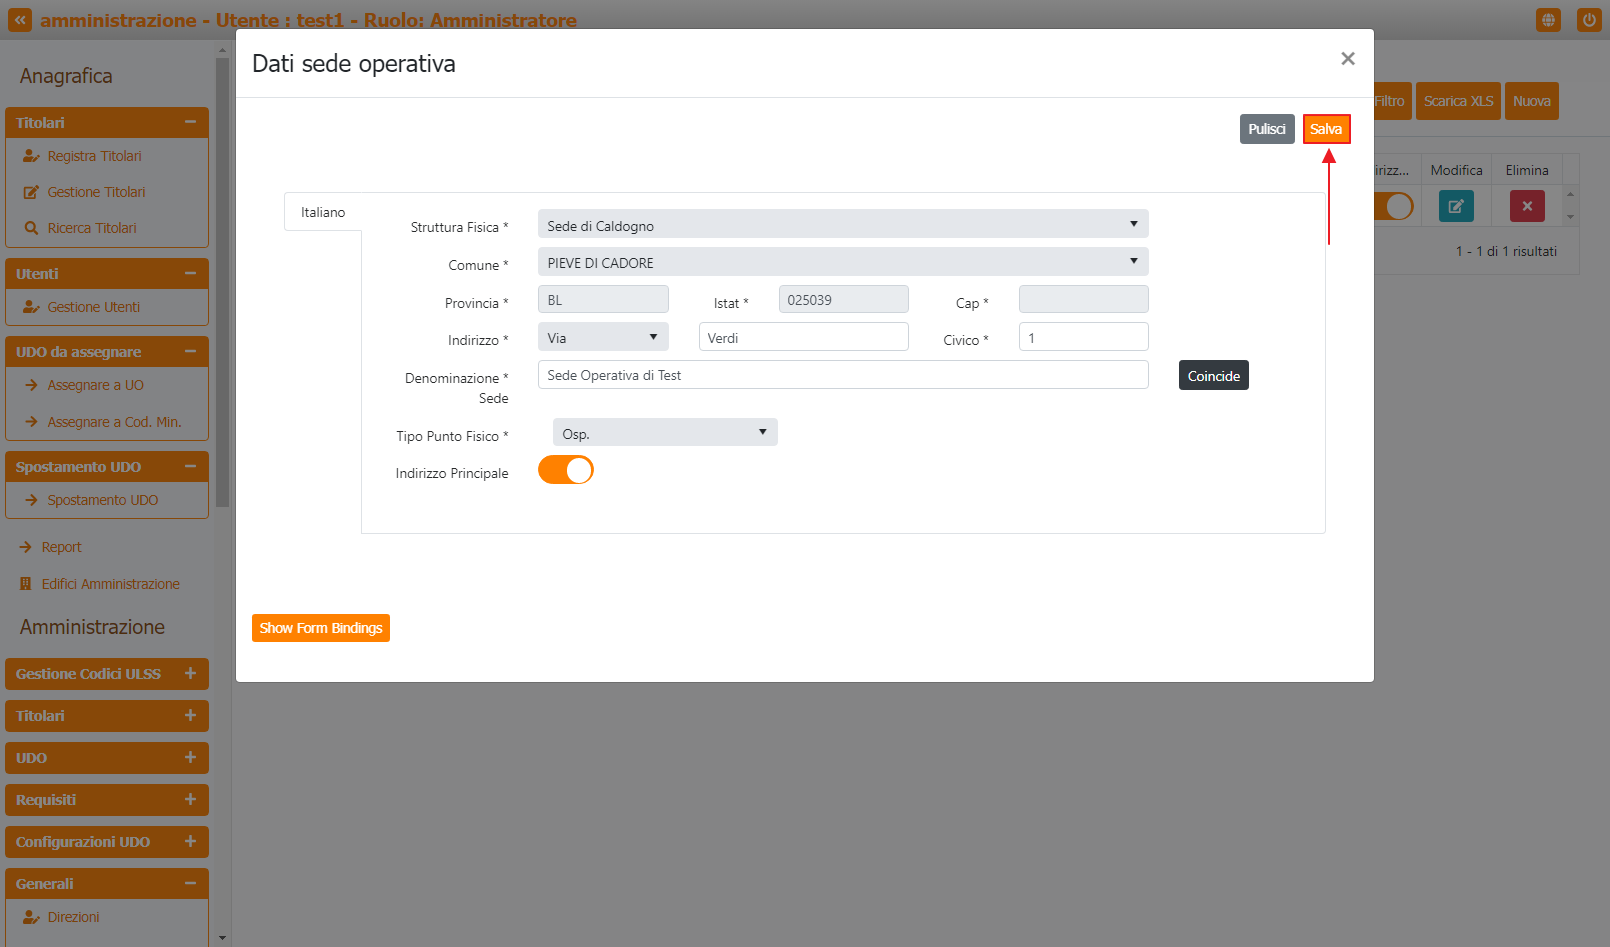Click the Show Form Bindings button
Viewport: 1610px width, 947px height.
[320, 628]
